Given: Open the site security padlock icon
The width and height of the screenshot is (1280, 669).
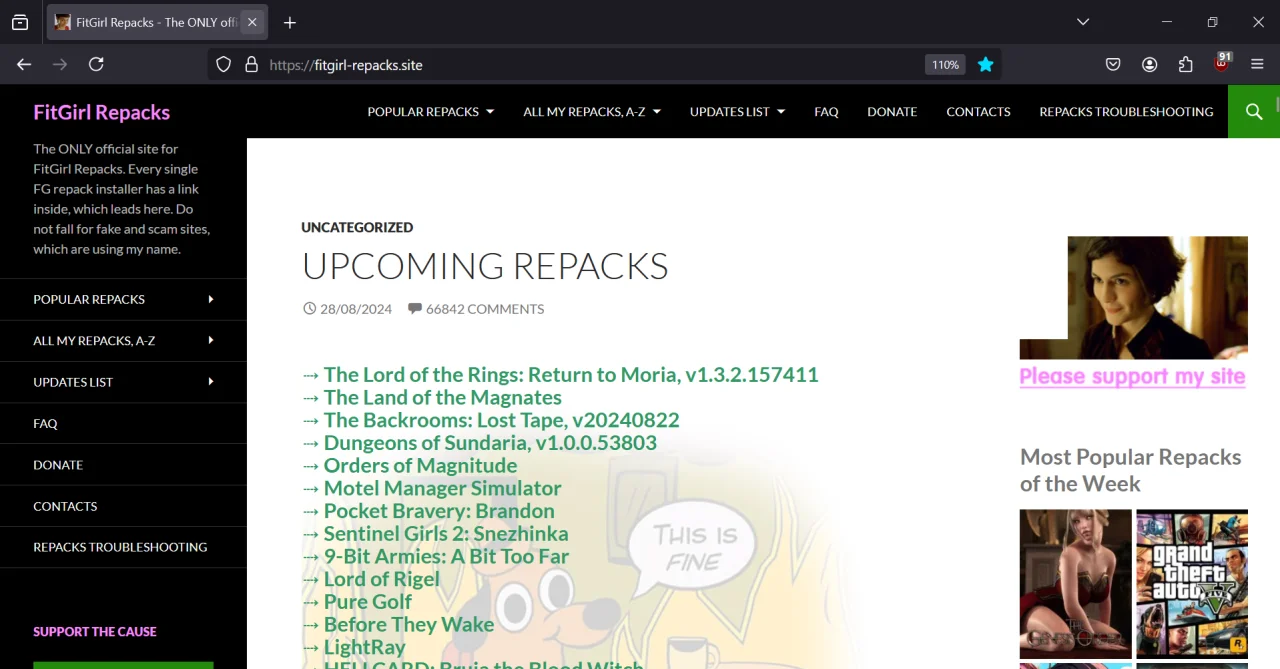Looking at the screenshot, I should click(251, 64).
